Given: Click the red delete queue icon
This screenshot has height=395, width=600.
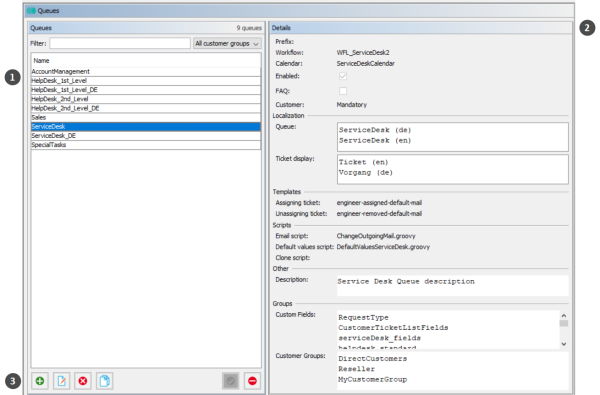Looking at the screenshot, I should pos(83,381).
